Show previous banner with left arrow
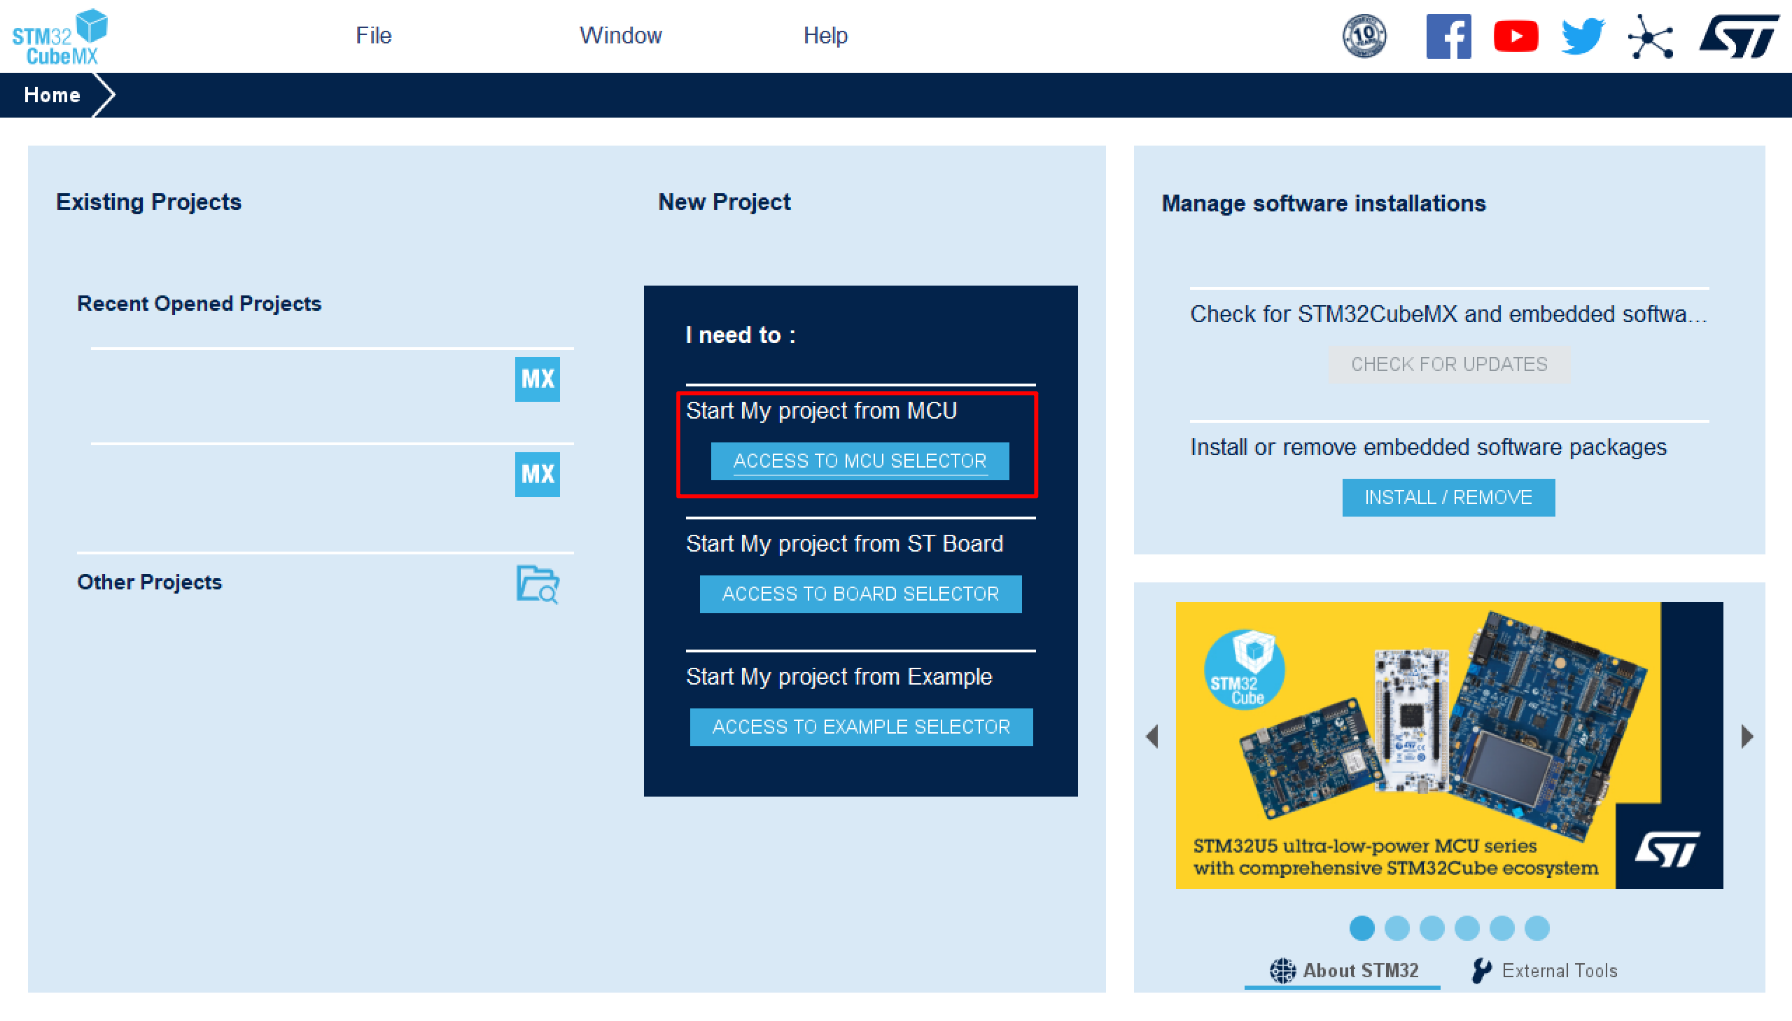This screenshot has height=1021, width=1792. pyautogui.click(x=1152, y=737)
